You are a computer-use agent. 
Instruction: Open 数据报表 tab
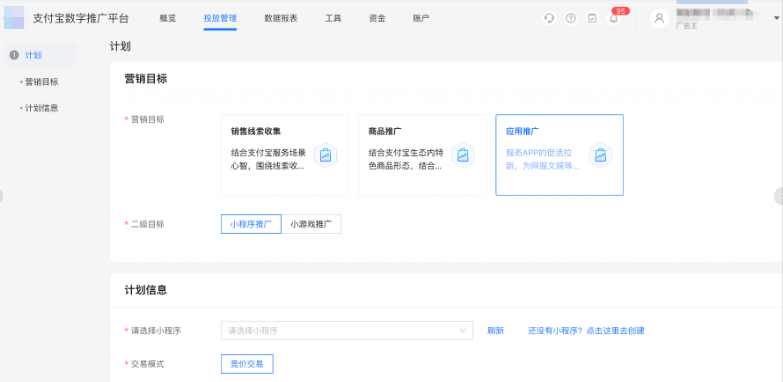pyautogui.click(x=281, y=18)
